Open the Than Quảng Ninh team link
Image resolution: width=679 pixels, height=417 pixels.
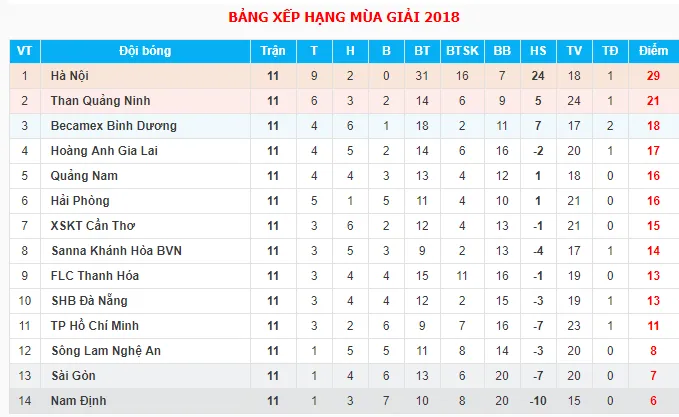click(100, 101)
